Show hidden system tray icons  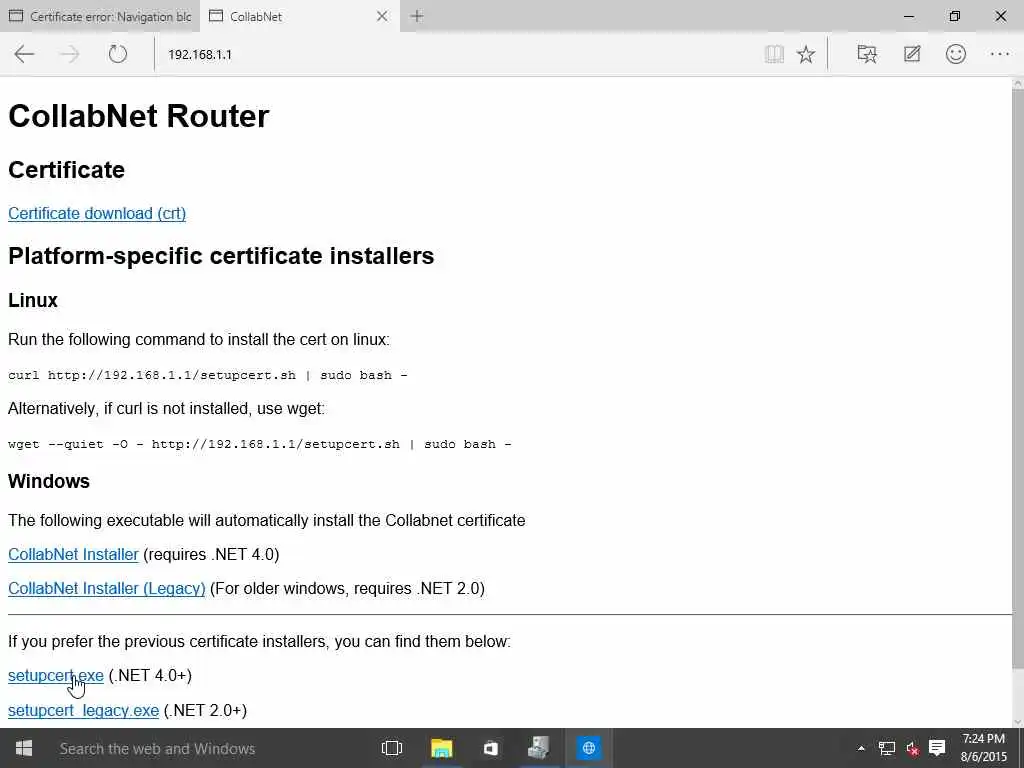861,748
